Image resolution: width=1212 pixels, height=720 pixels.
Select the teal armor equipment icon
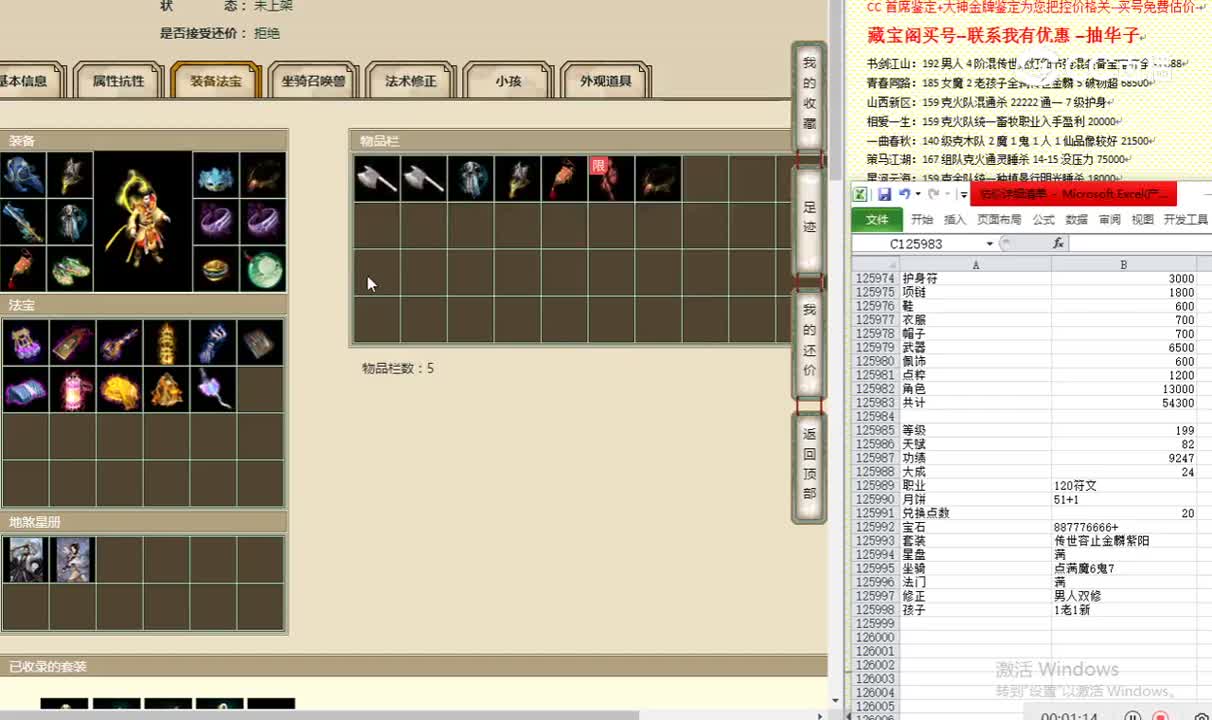click(x=70, y=222)
